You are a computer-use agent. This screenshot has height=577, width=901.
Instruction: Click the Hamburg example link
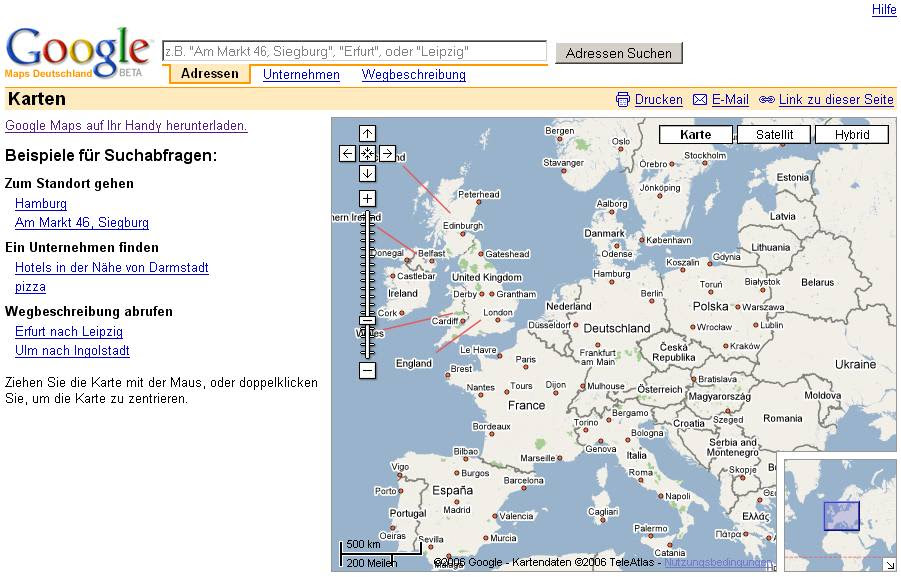point(41,203)
